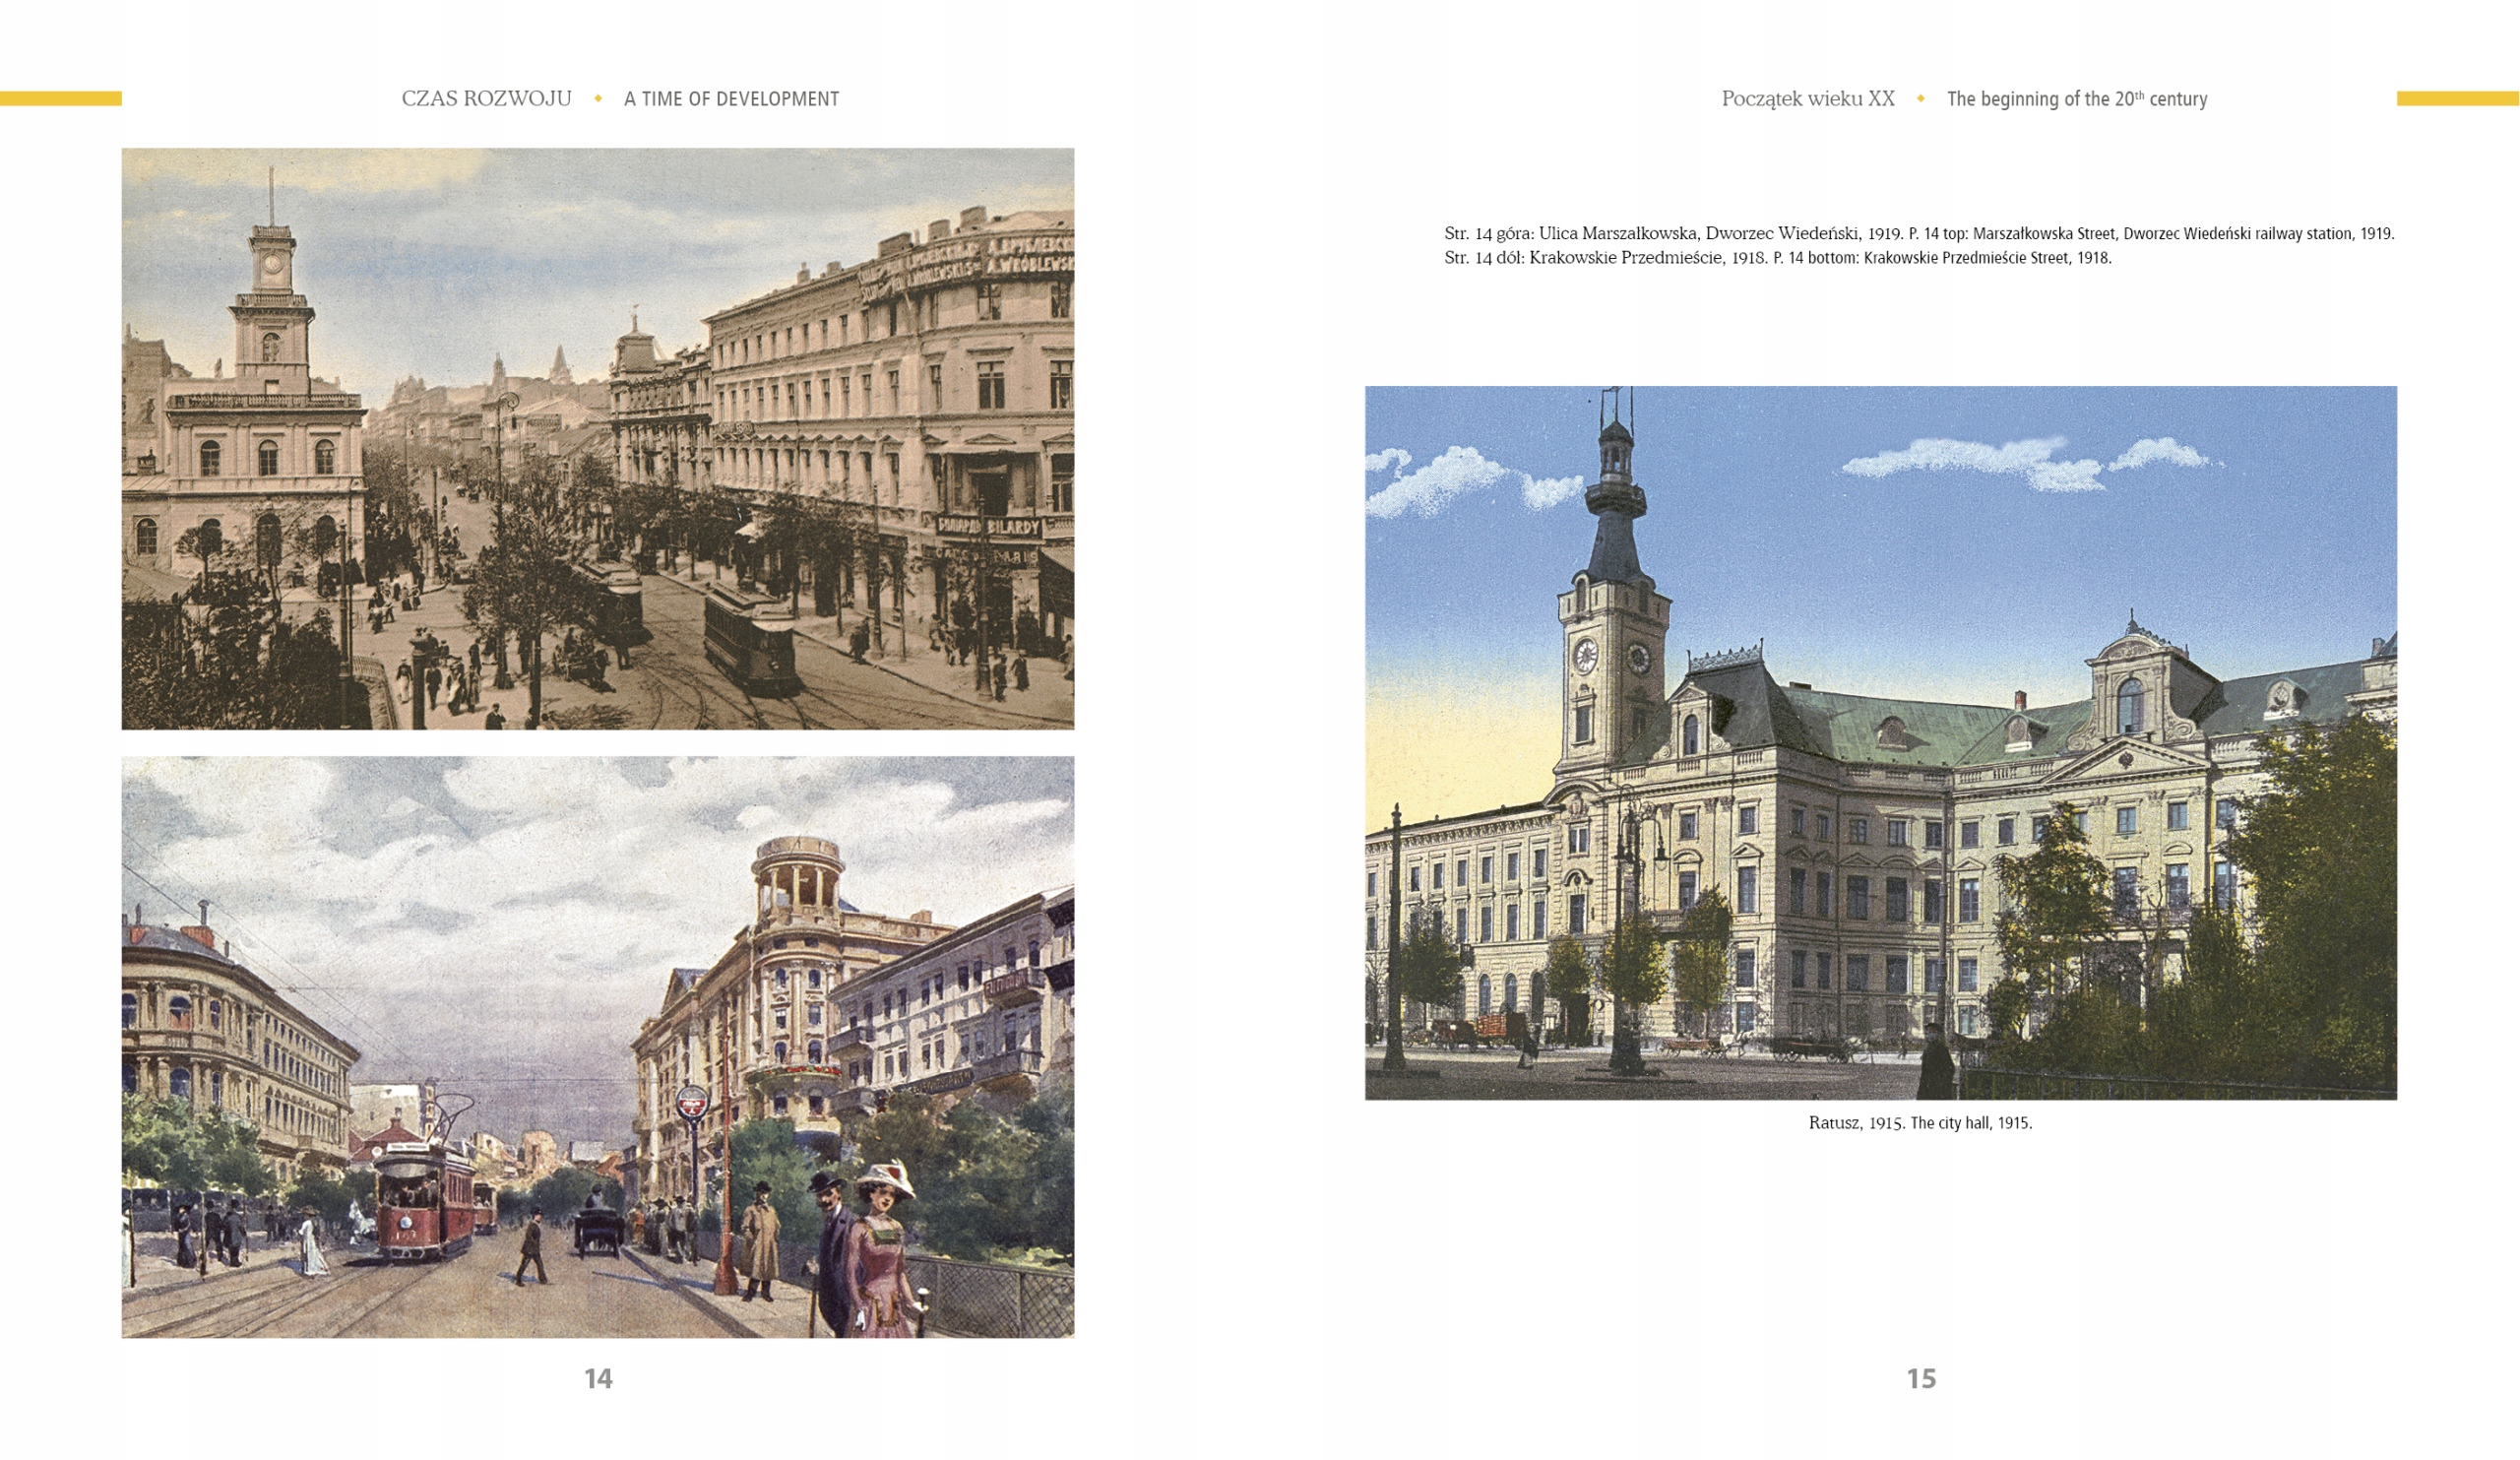Screen dimensions: 2520x1460
Task: Click the city hall clock face
Action: point(1585,655)
